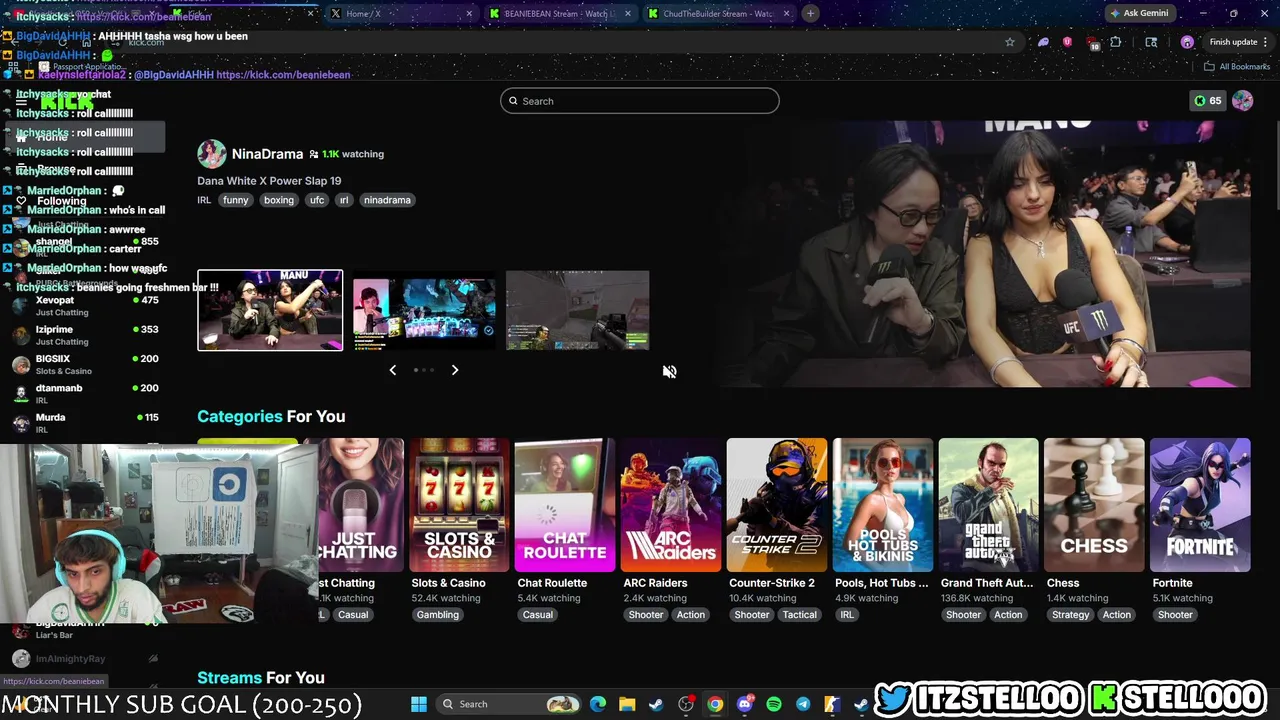The height and width of the screenshot is (720, 1280).
Task: Close the BEANIEBEAN Stream tab
Action: pos(628,13)
